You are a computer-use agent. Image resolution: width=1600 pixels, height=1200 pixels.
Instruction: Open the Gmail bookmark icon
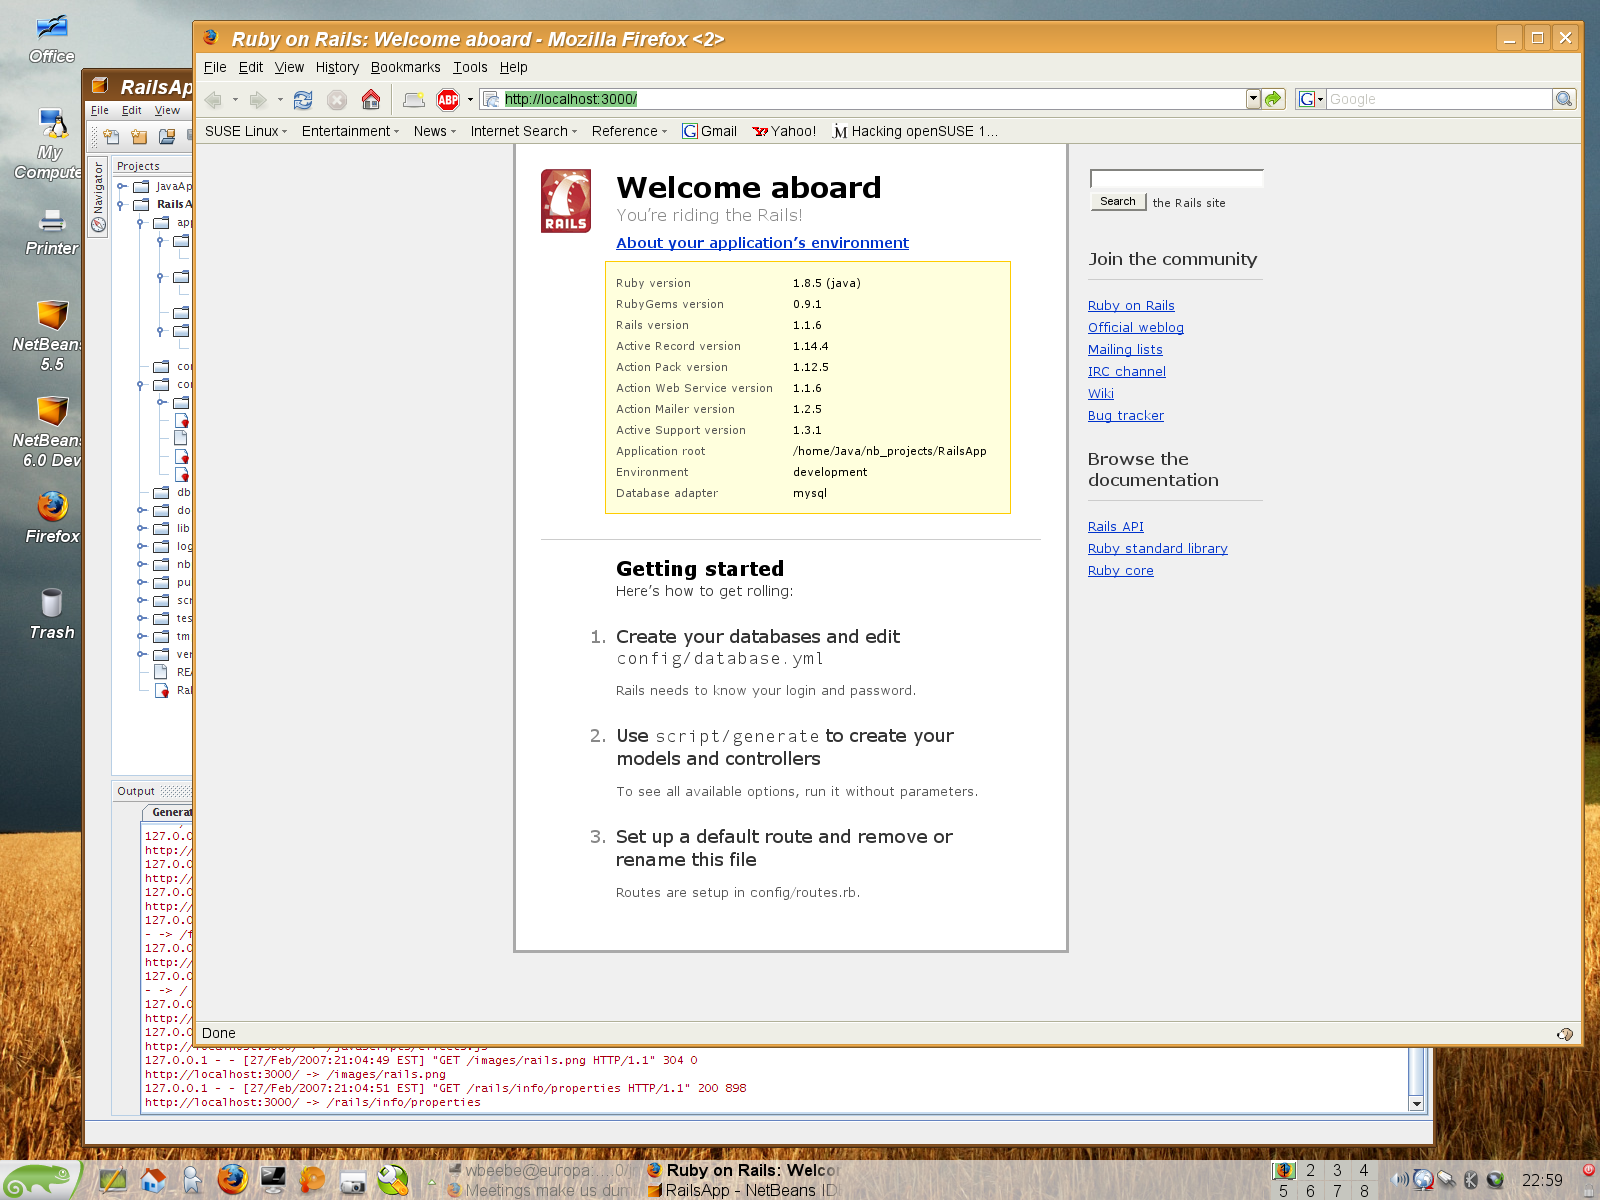point(690,131)
